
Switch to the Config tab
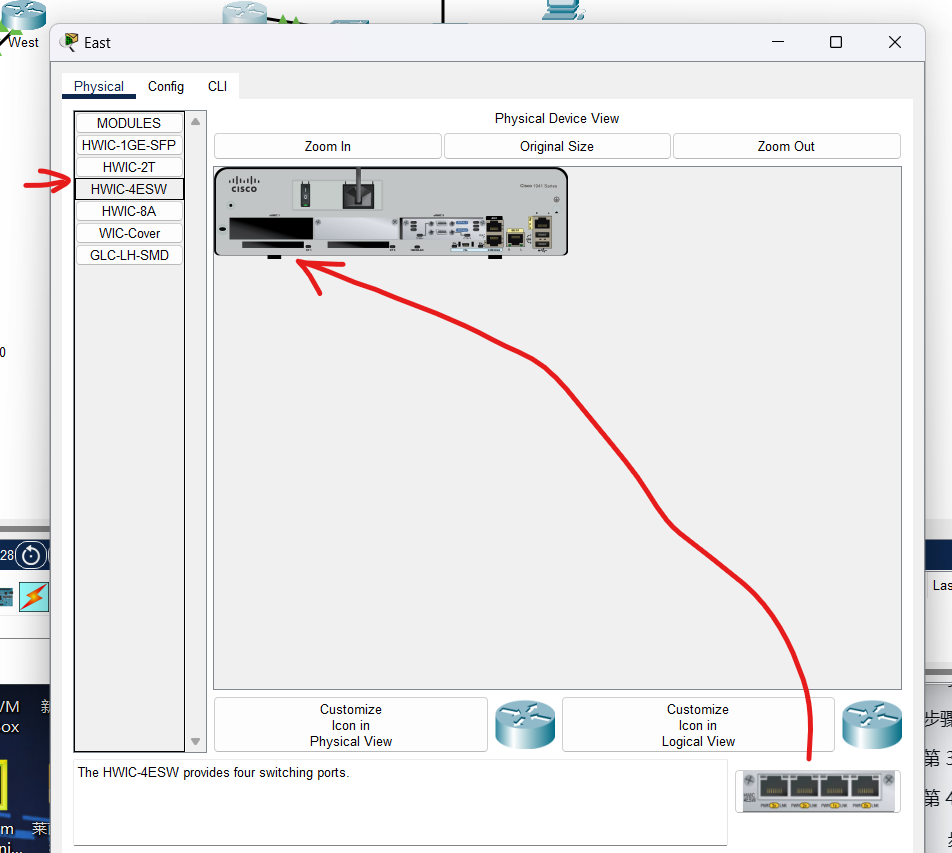tap(165, 86)
